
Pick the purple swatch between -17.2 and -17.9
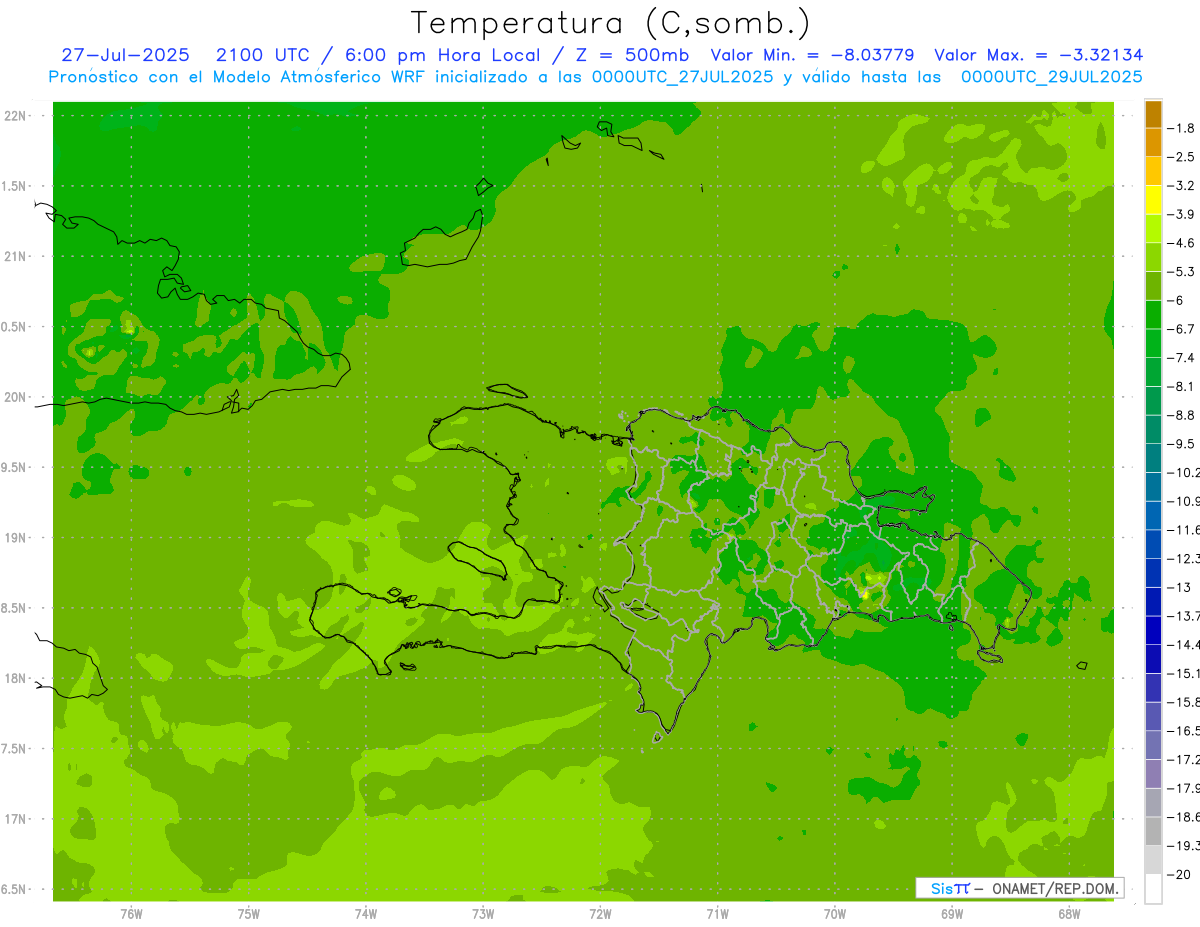1153,773
